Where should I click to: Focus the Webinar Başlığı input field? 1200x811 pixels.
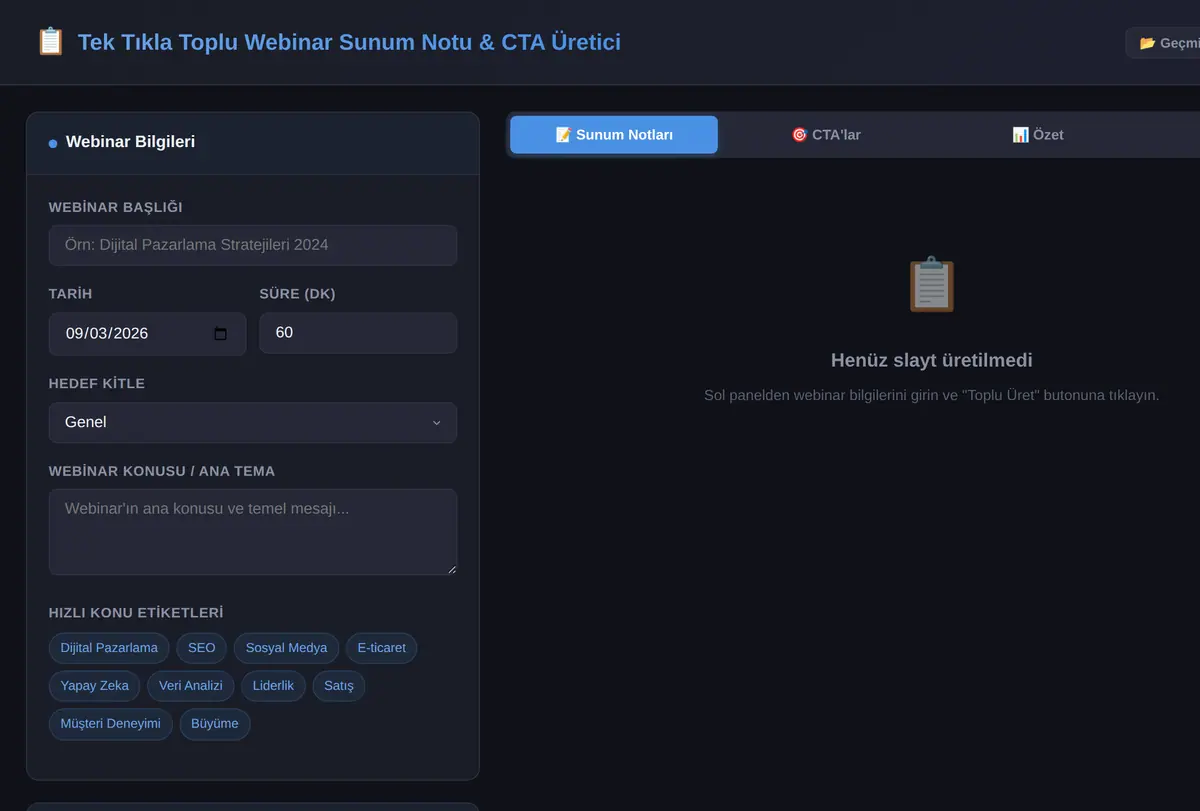coord(253,245)
